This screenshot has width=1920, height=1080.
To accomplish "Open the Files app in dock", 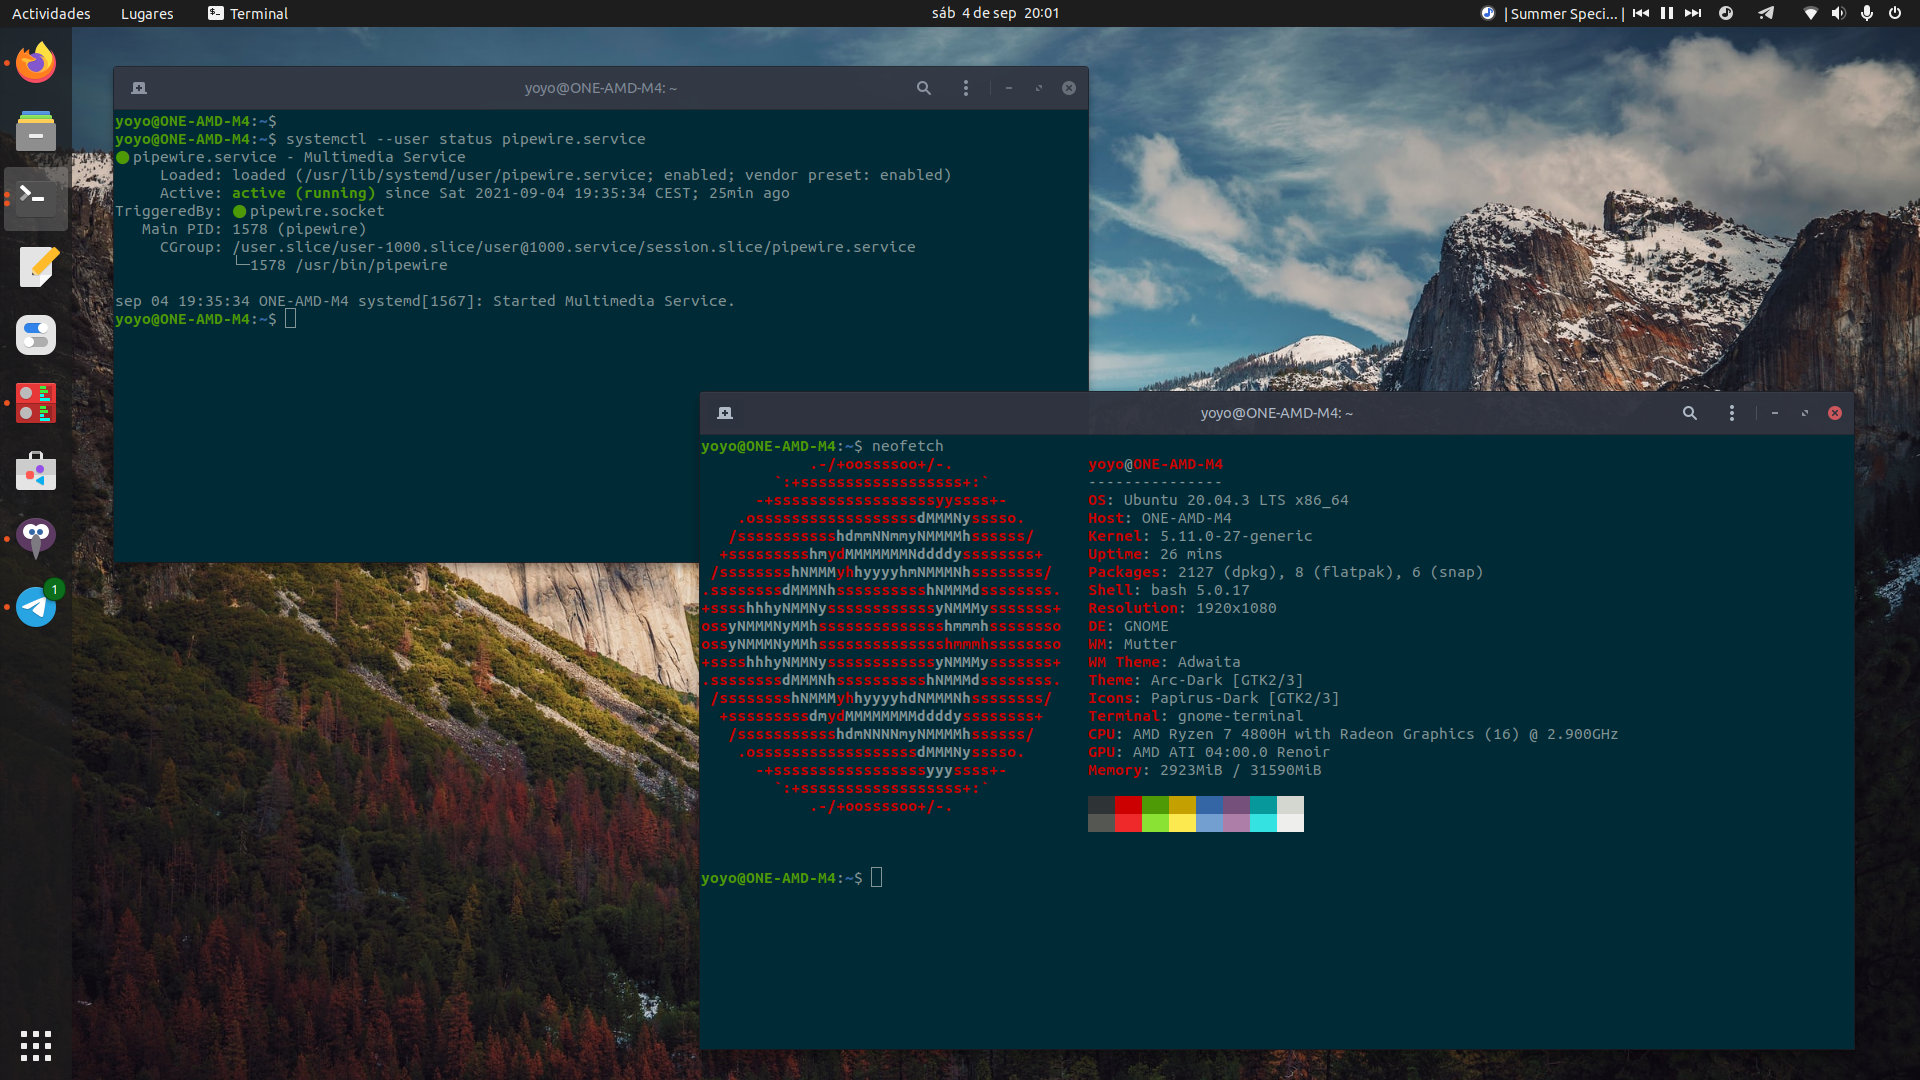I will click(36, 131).
